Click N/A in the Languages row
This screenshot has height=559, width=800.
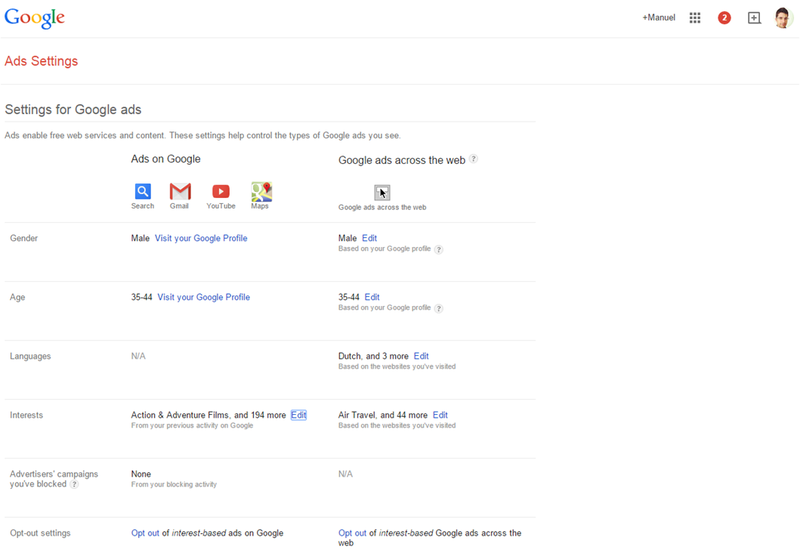tap(138, 356)
